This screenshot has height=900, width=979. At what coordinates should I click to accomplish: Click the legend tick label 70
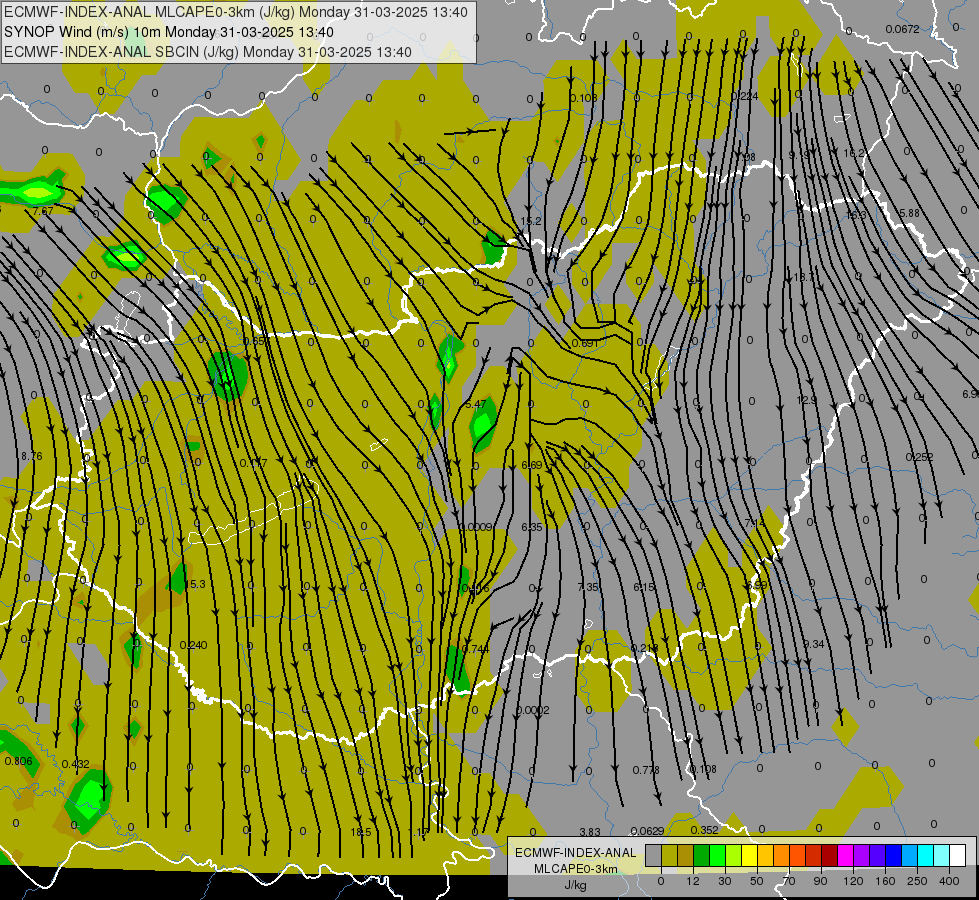click(789, 881)
